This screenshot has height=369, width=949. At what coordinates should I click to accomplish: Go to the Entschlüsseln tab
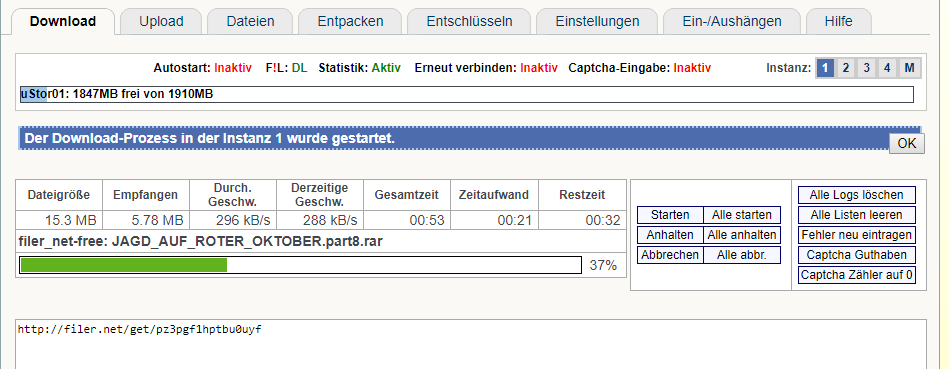click(x=470, y=22)
